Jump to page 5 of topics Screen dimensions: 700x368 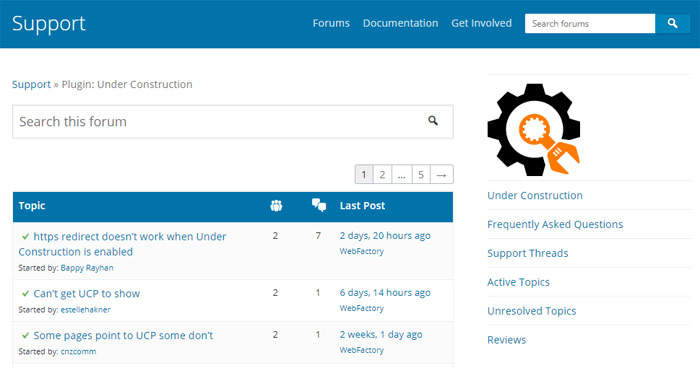421,175
